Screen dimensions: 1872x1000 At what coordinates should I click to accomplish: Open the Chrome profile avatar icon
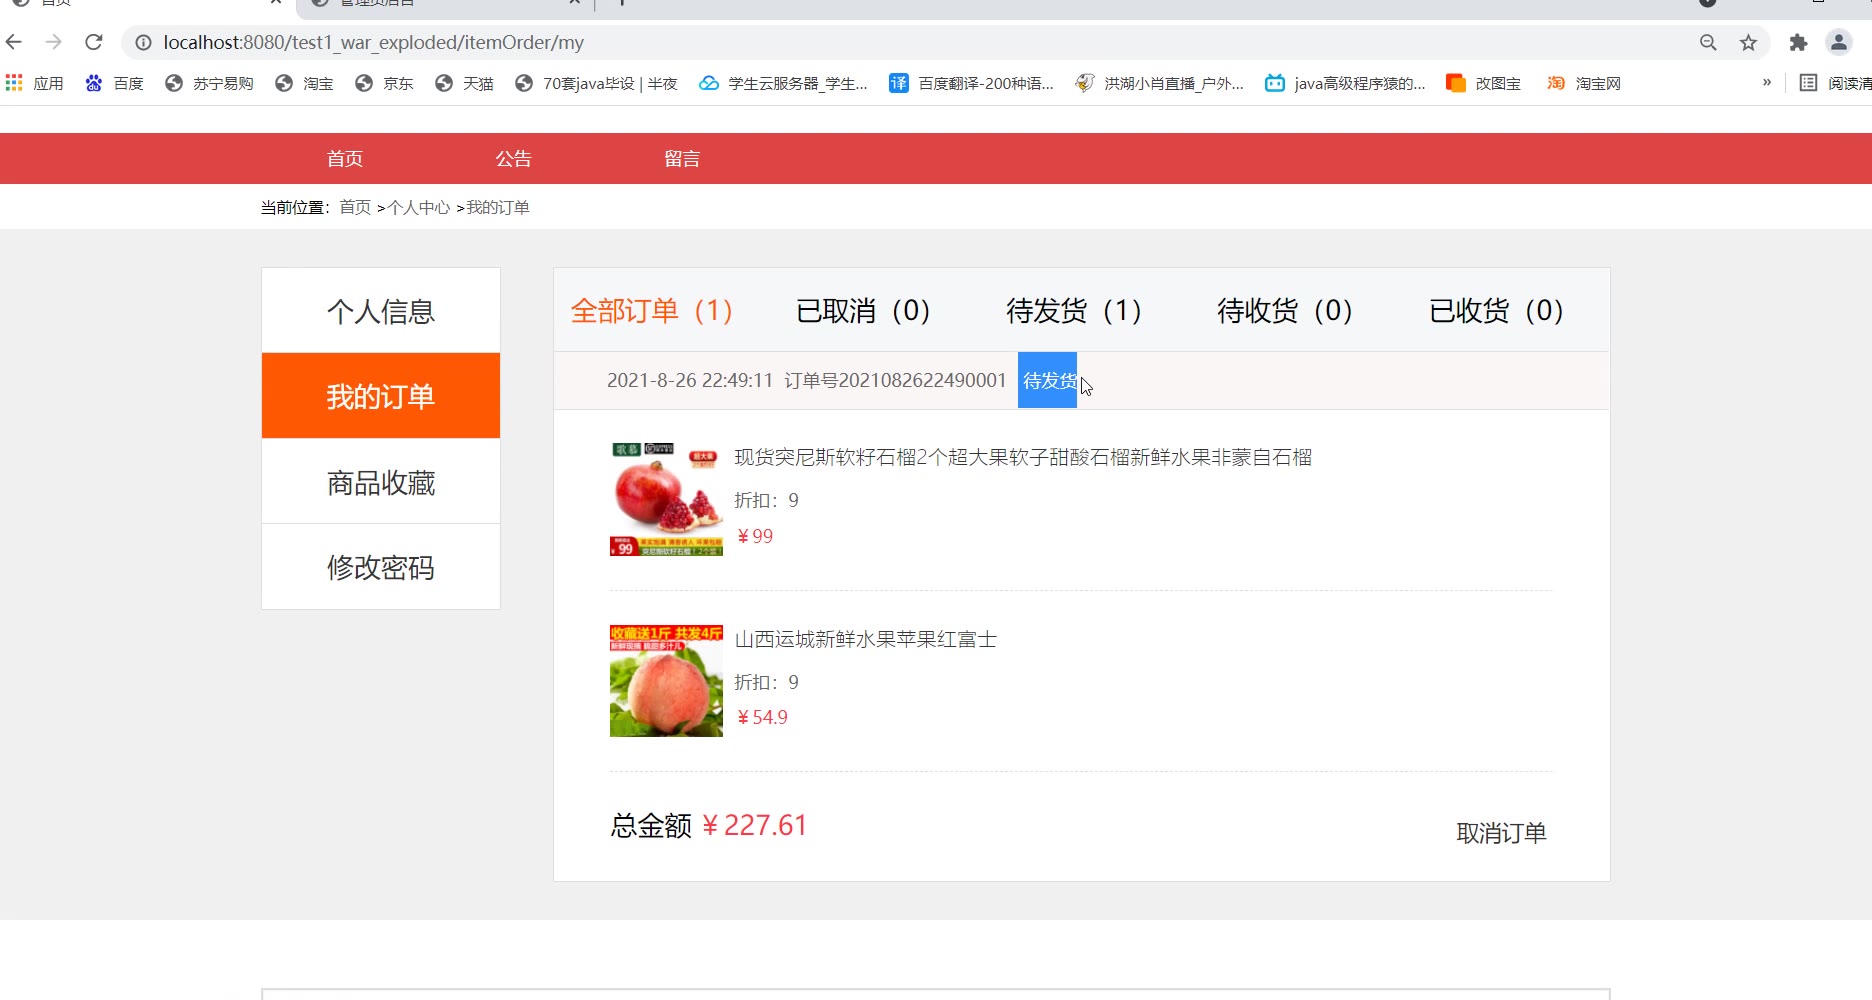pos(1838,42)
